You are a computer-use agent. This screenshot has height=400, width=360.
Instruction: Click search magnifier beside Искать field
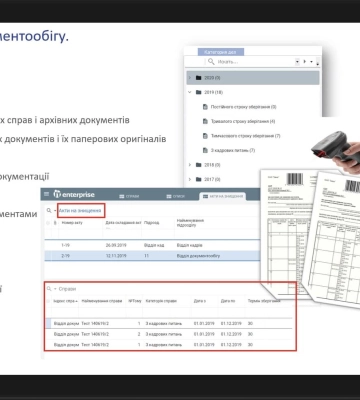(x=211, y=61)
